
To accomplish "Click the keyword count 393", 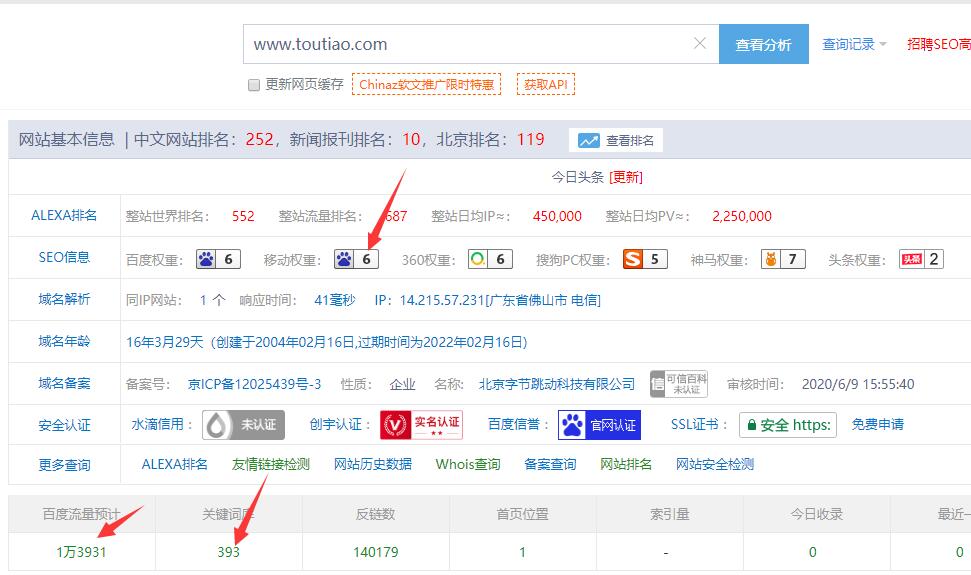I will [229, 552].
